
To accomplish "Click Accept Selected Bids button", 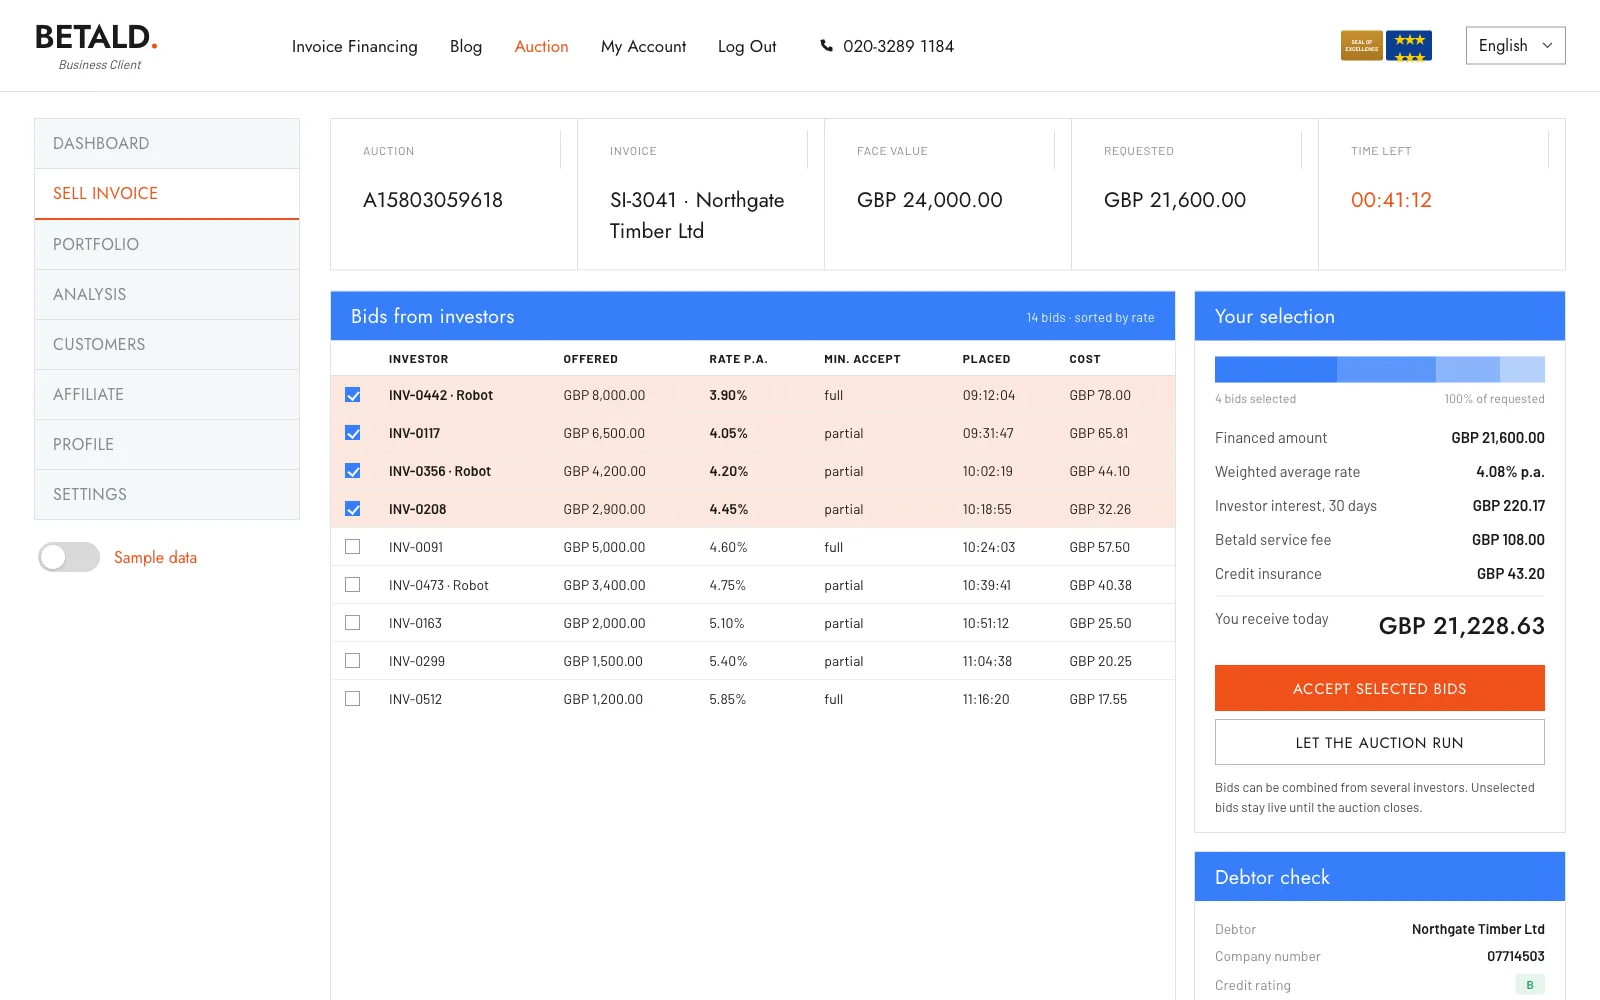I will point(1379,688).
